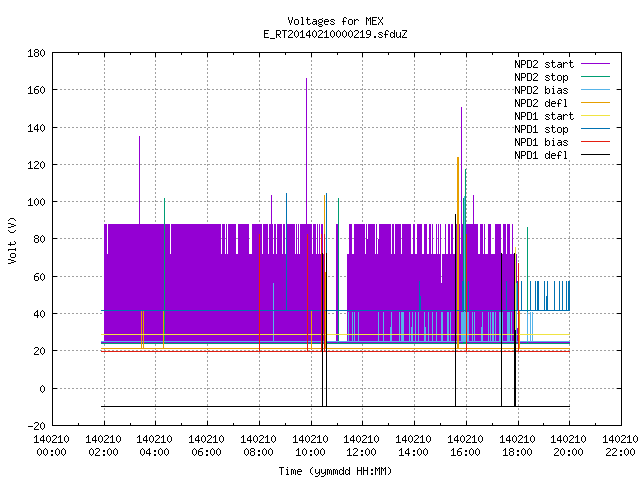Image resolution: width=640 pixels, height=480 pixels.
Task: Click the x-axis tick label 140210 20:00
Action: point(569,446)
